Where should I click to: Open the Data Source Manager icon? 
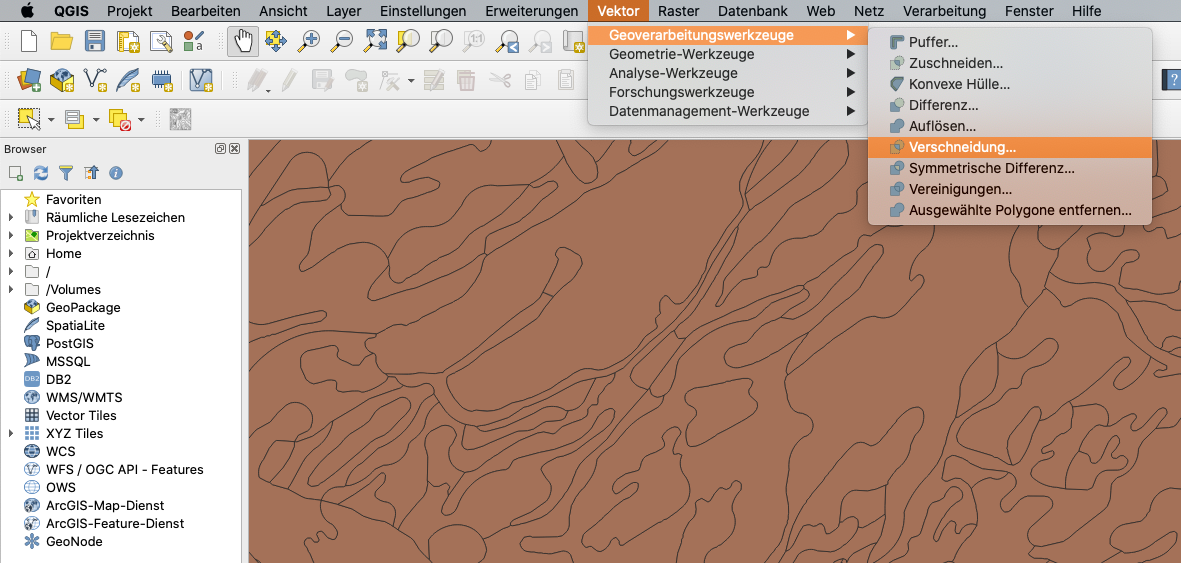click(x=29, y=79)
